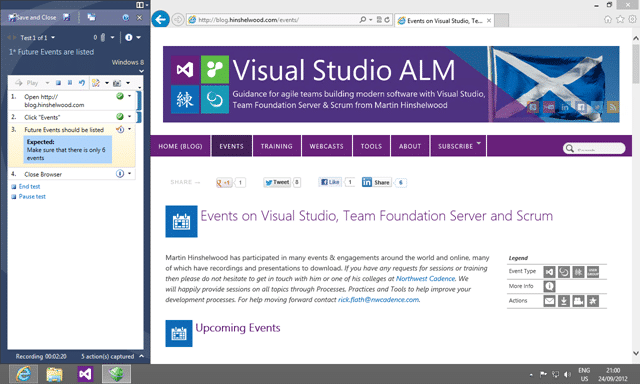Click the LinkedIn icon on banner
Screen dimensions: 640x384
tap(565, 107)
